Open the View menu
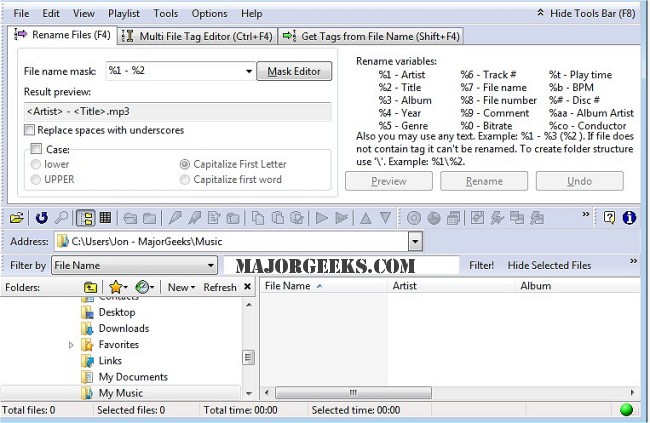The width and height of the screenshot is (650, 423). (84, 14)
